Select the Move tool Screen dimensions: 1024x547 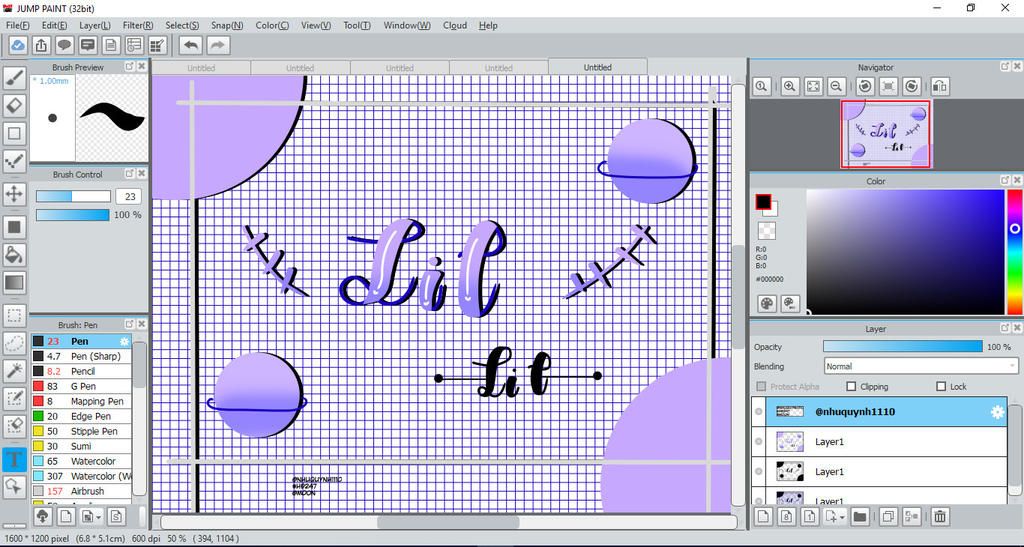click(x=14, y=194)
